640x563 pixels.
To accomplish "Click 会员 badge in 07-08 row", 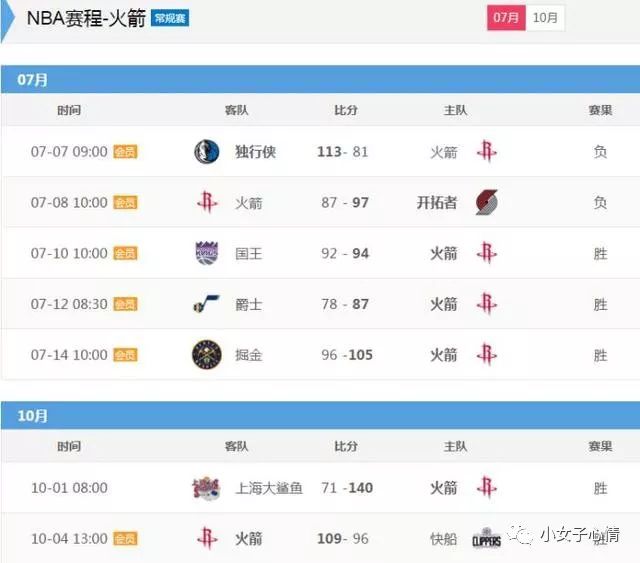I will [x=125, y=203].
